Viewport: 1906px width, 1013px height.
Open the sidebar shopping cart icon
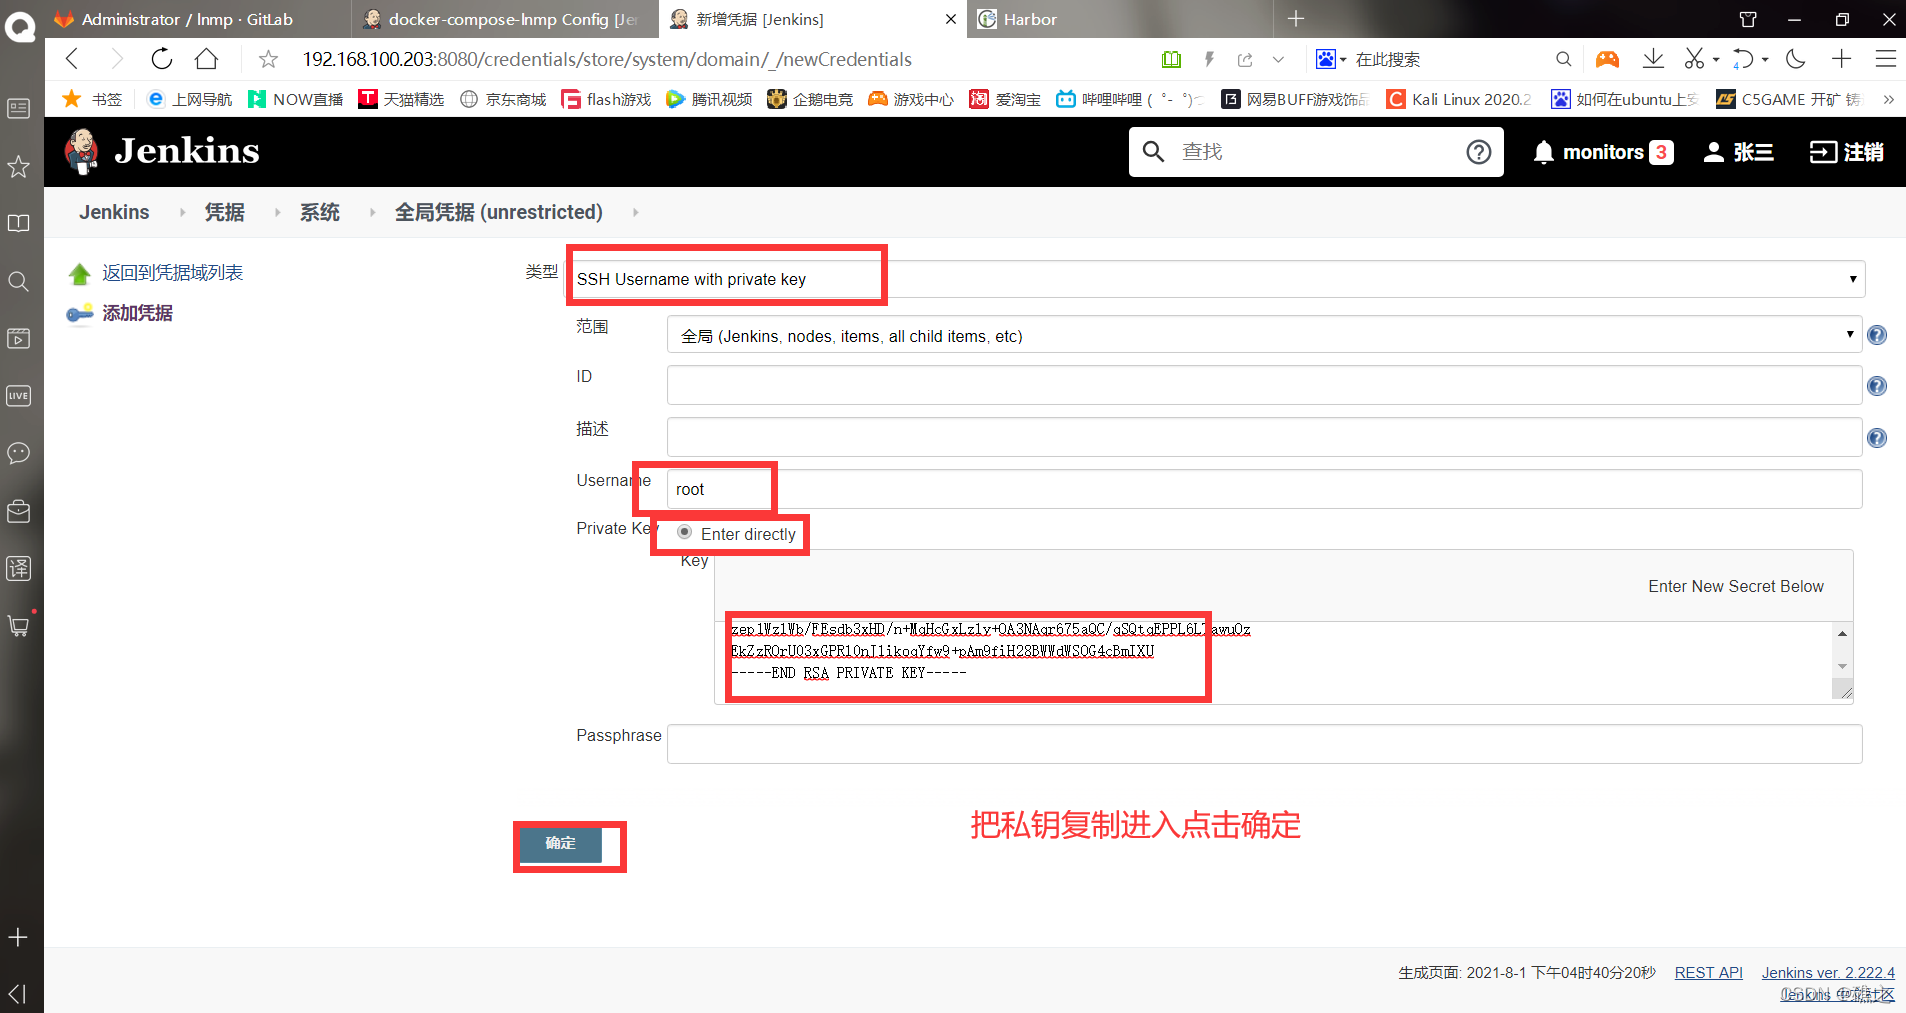[19, 626]
